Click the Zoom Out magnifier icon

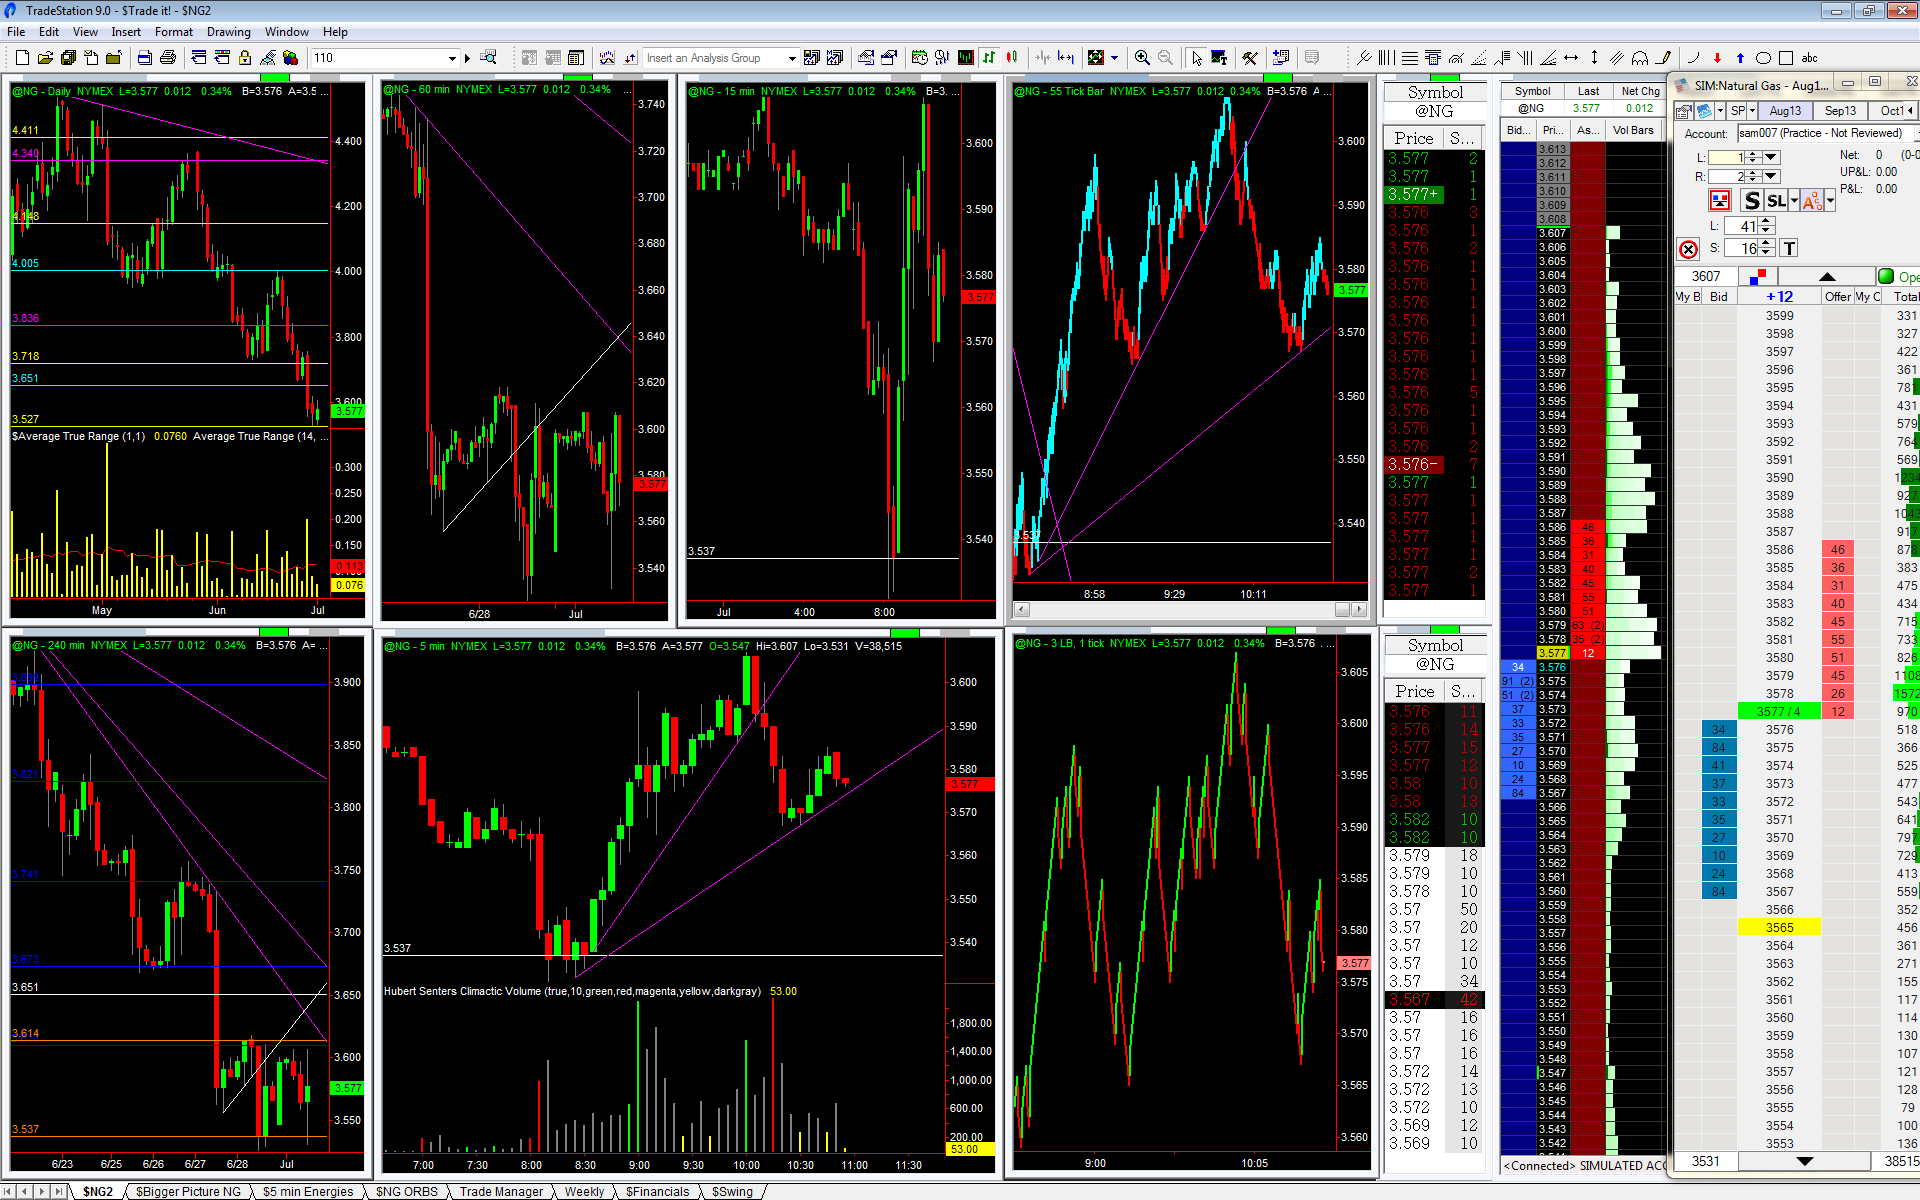1165,58
